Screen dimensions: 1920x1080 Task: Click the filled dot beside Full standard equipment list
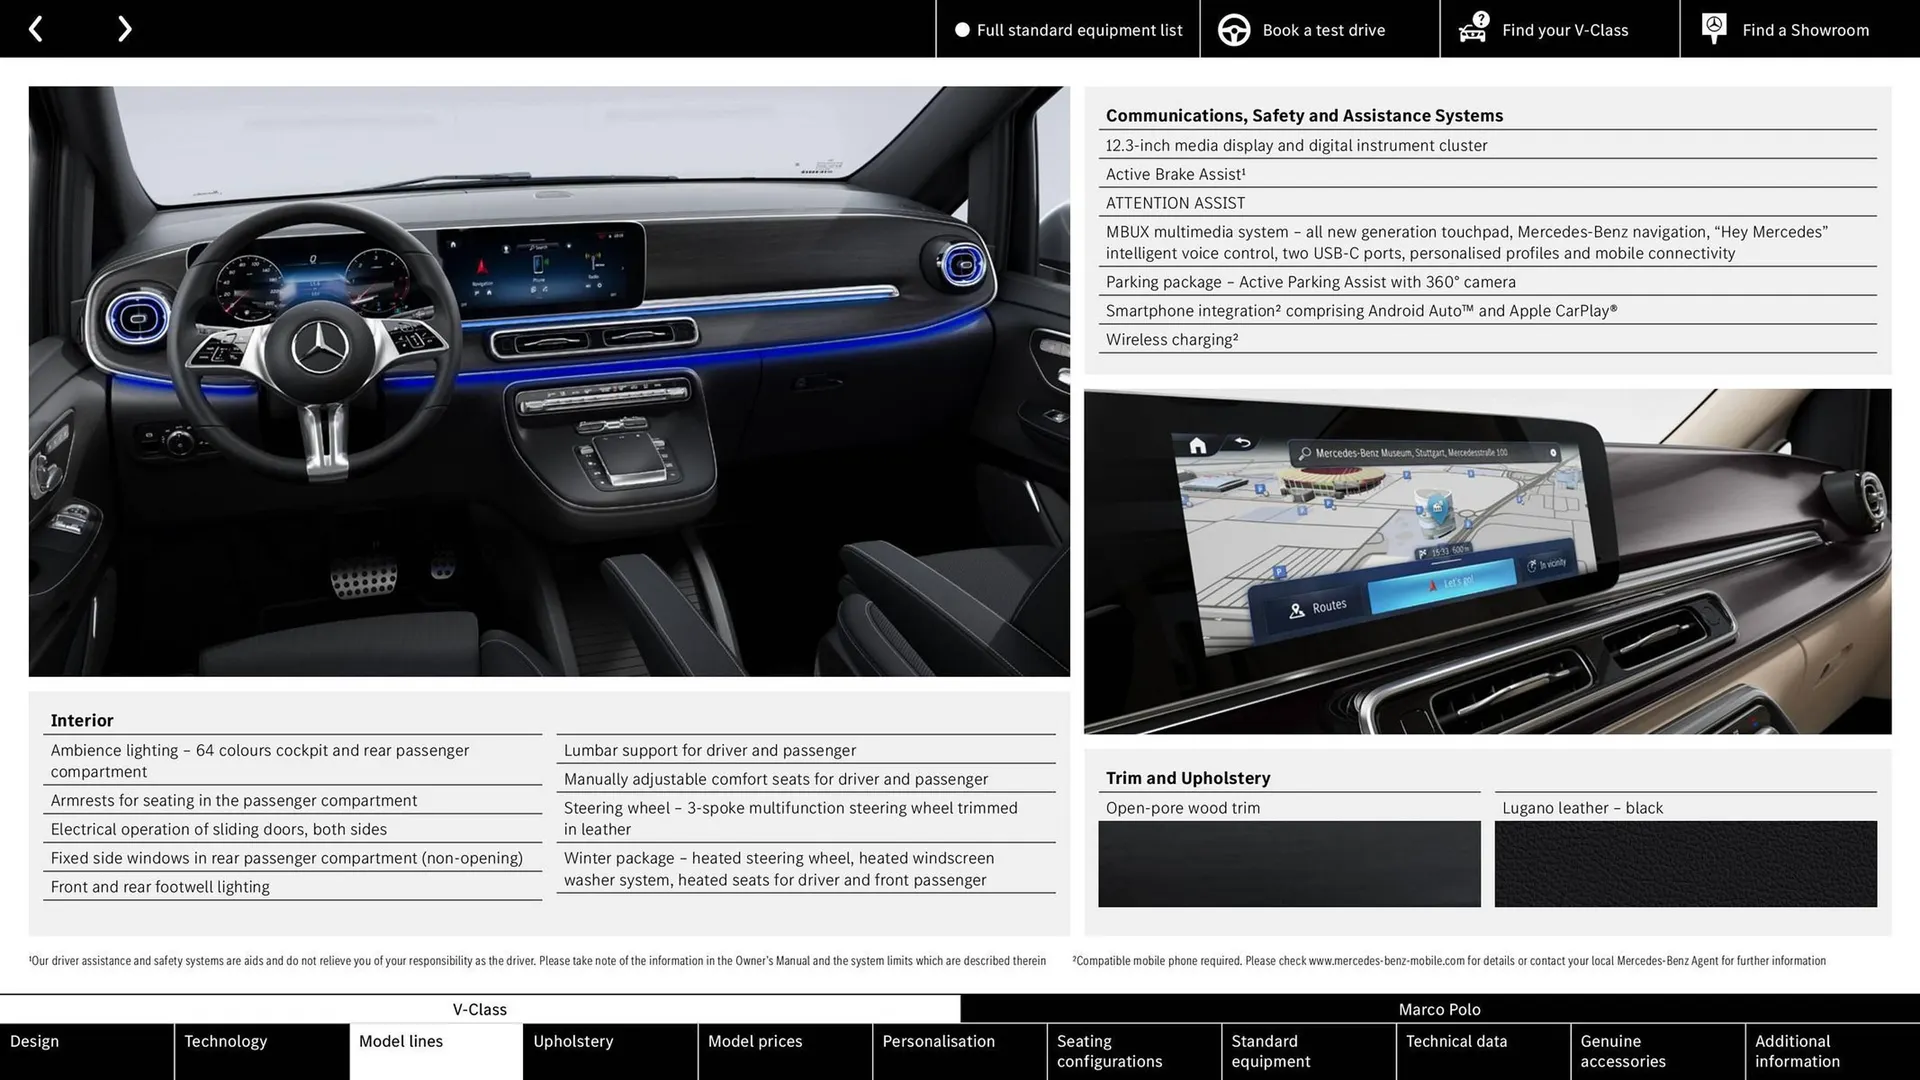[962, 29]
